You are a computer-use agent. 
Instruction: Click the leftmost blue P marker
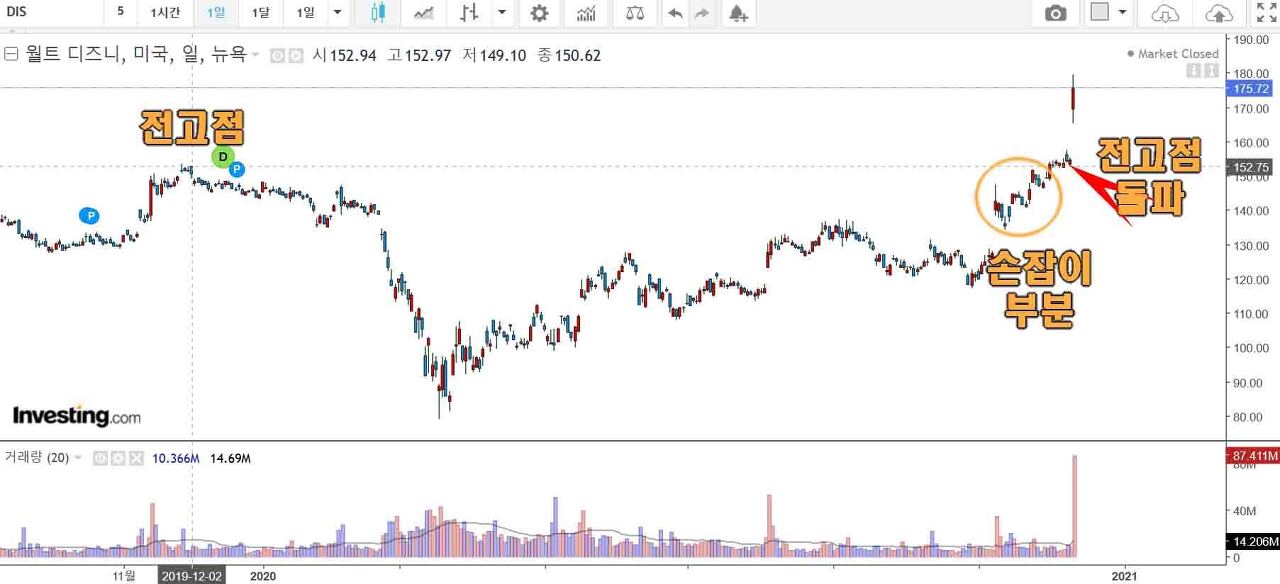(x=90, y=215)
